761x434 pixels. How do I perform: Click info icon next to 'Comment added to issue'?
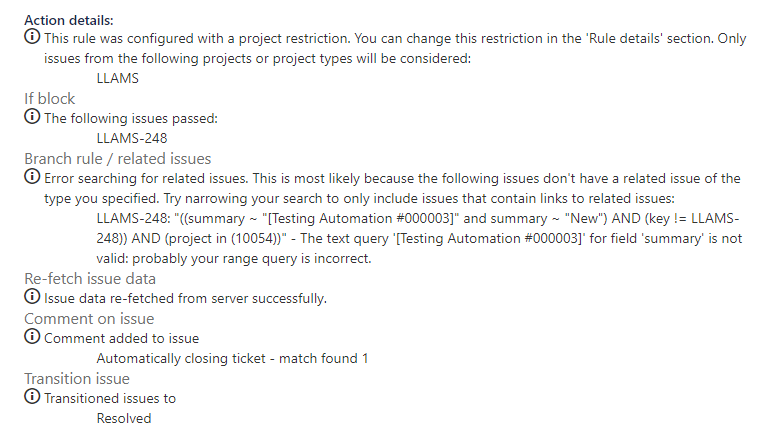32,336
